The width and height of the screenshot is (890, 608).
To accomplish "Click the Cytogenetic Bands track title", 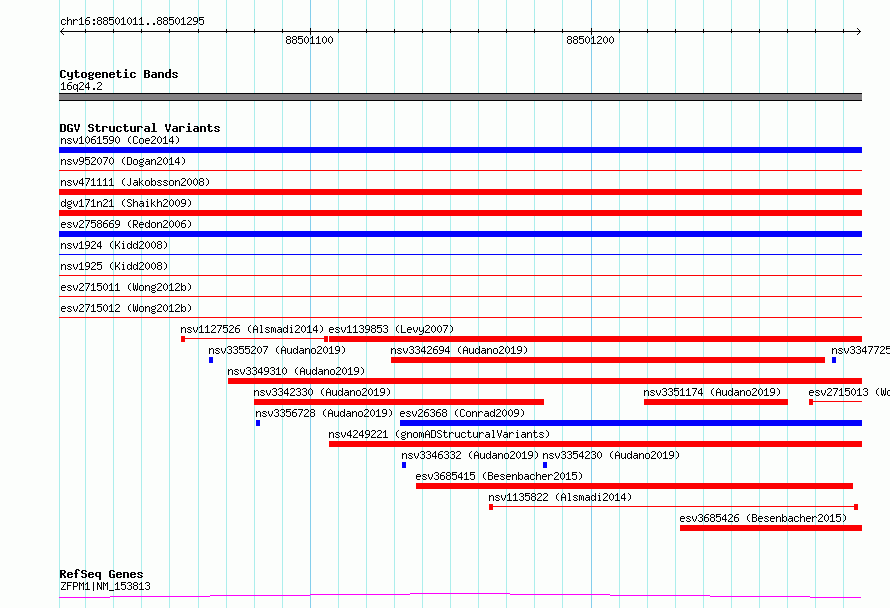I will pyautogui.click(x=119, y=74).
